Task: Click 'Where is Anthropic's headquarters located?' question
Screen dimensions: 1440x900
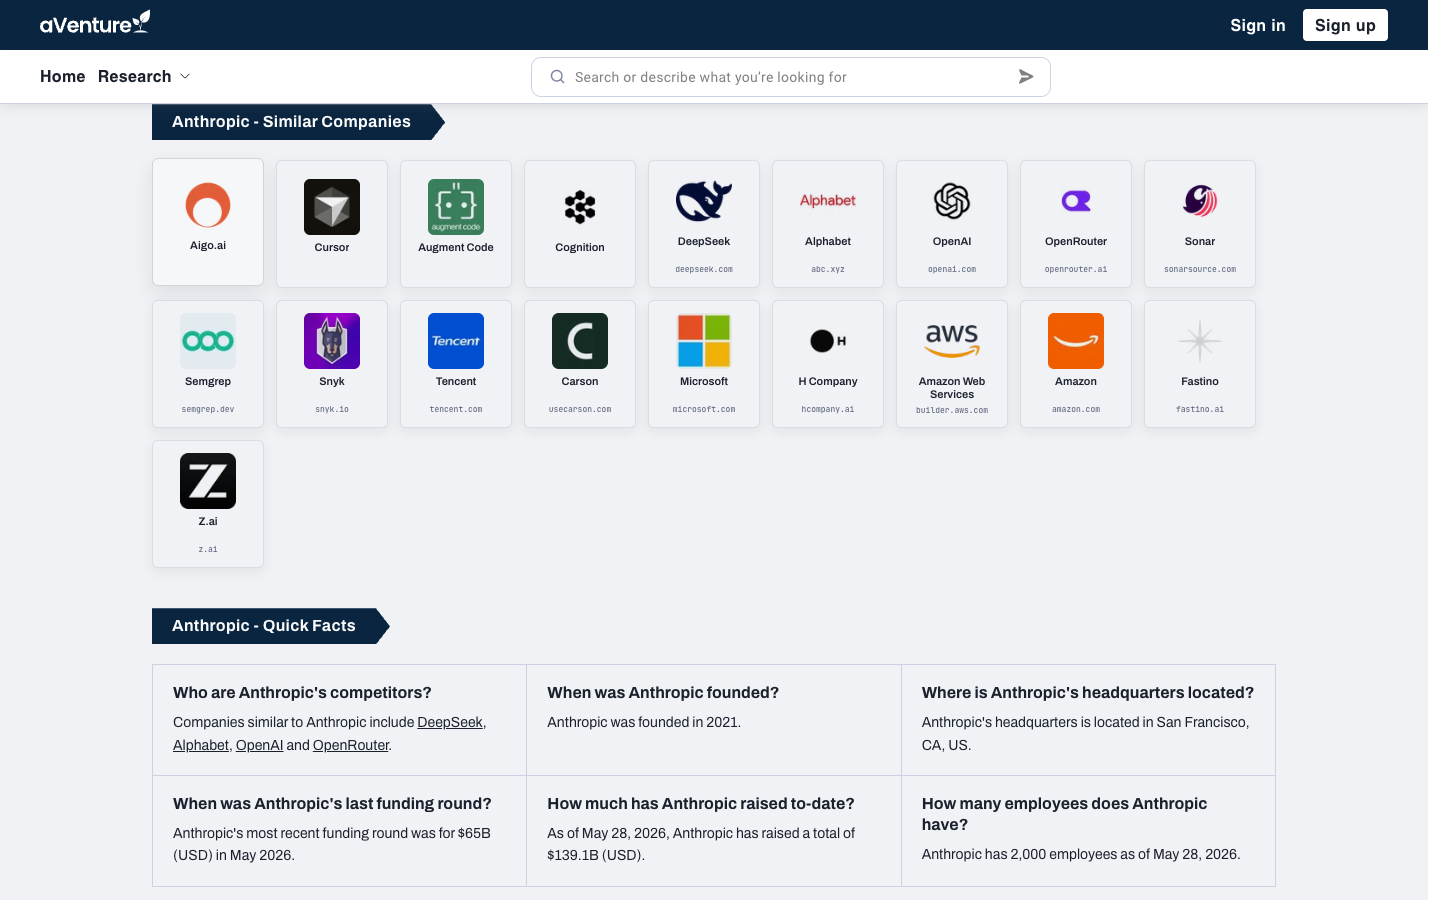Action: coord(1088,692)
